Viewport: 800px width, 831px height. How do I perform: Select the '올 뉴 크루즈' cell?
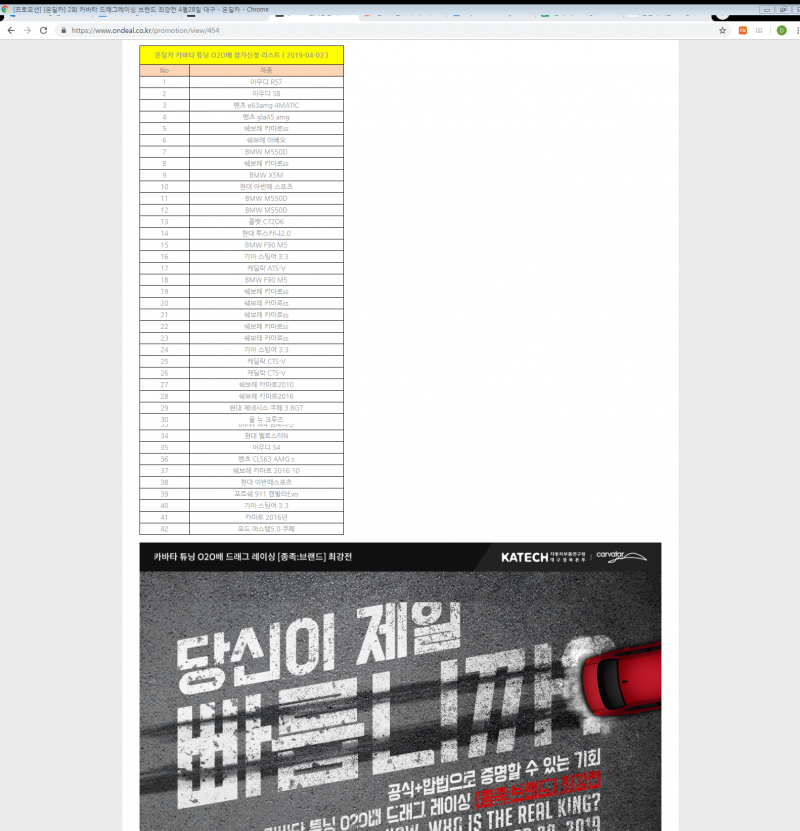coord(266,419)
